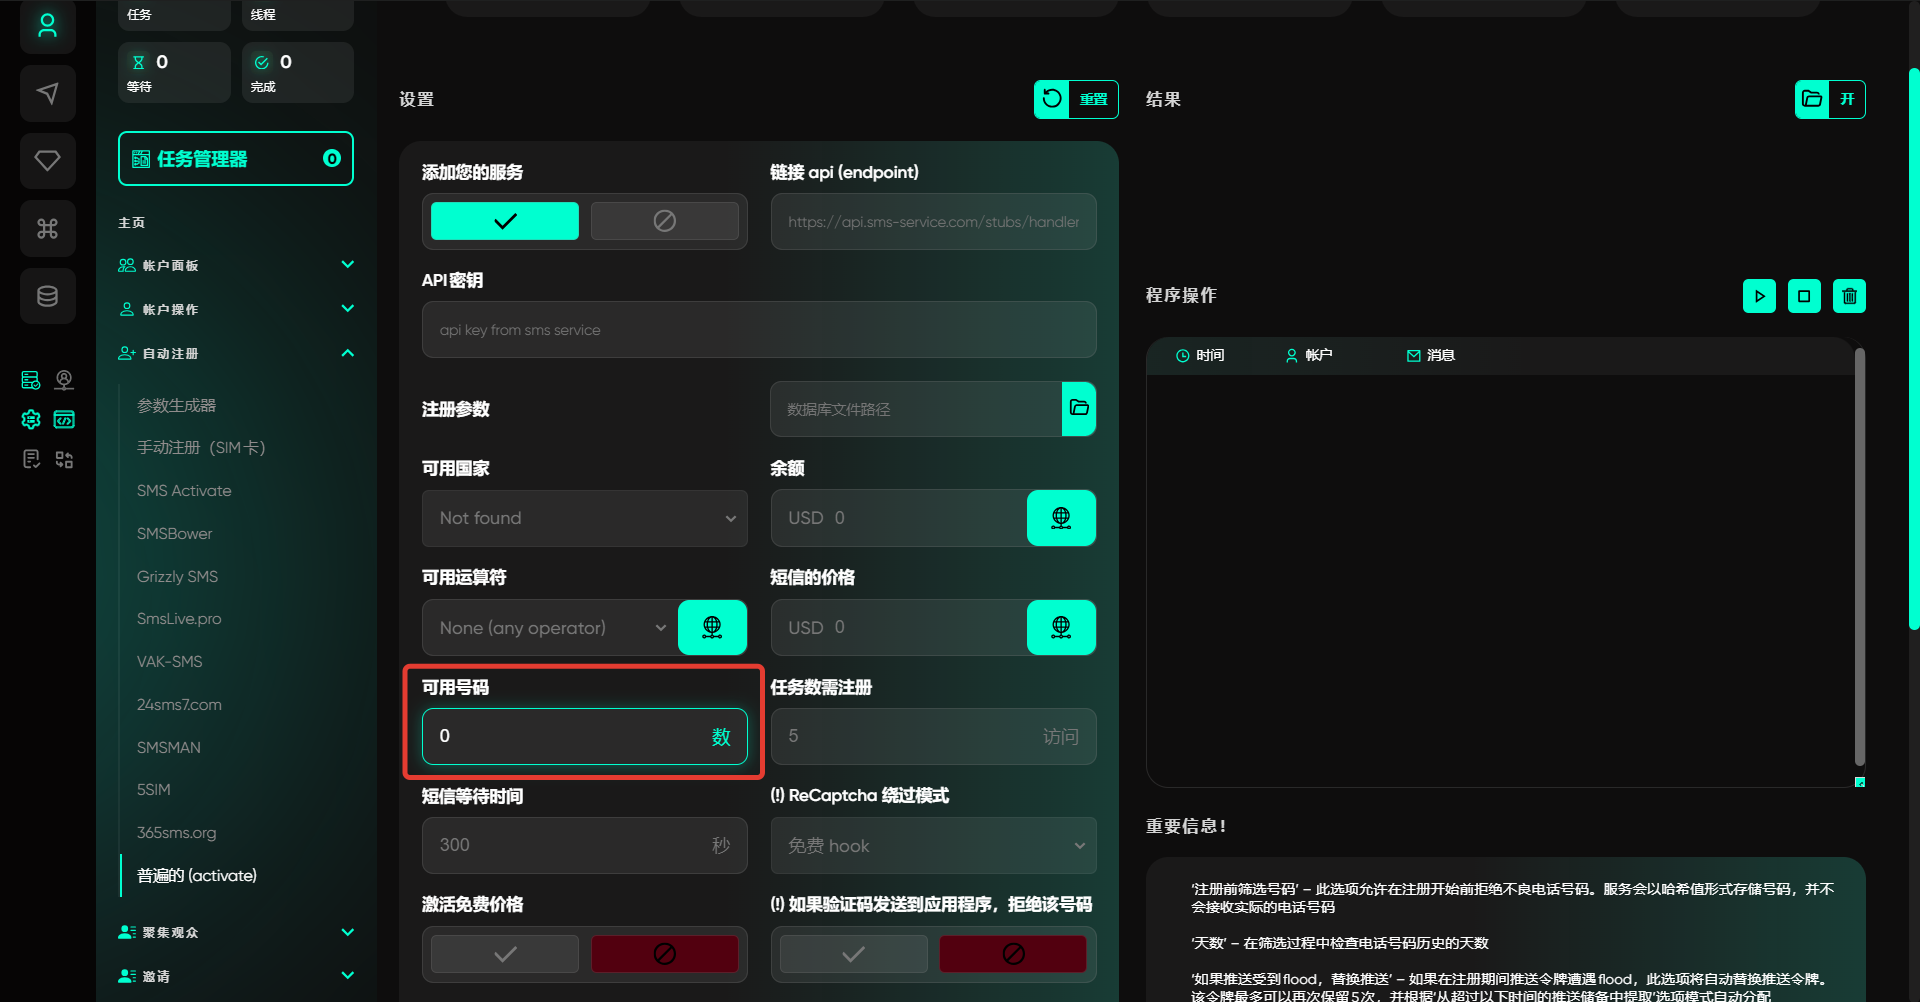
Task: Click the paper plane icon in left sidebar
Action: (x=47, y=94)
